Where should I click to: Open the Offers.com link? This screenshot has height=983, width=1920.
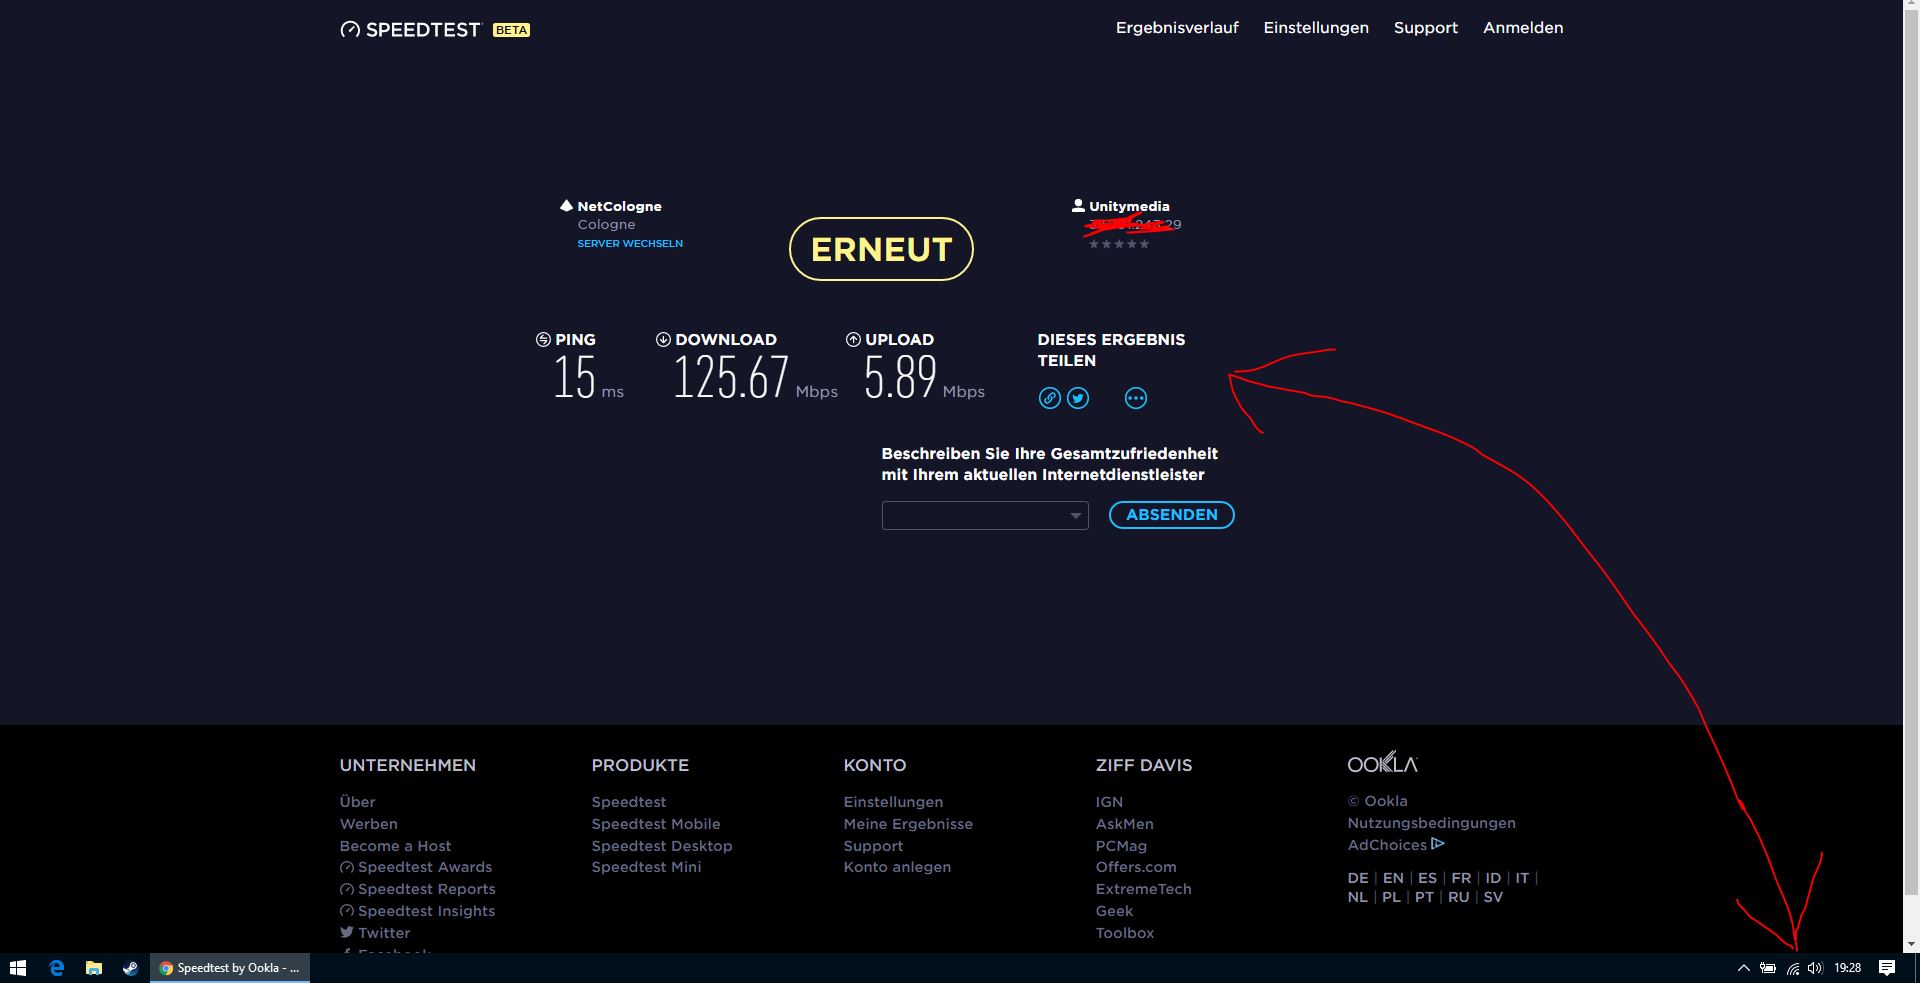1136,867
